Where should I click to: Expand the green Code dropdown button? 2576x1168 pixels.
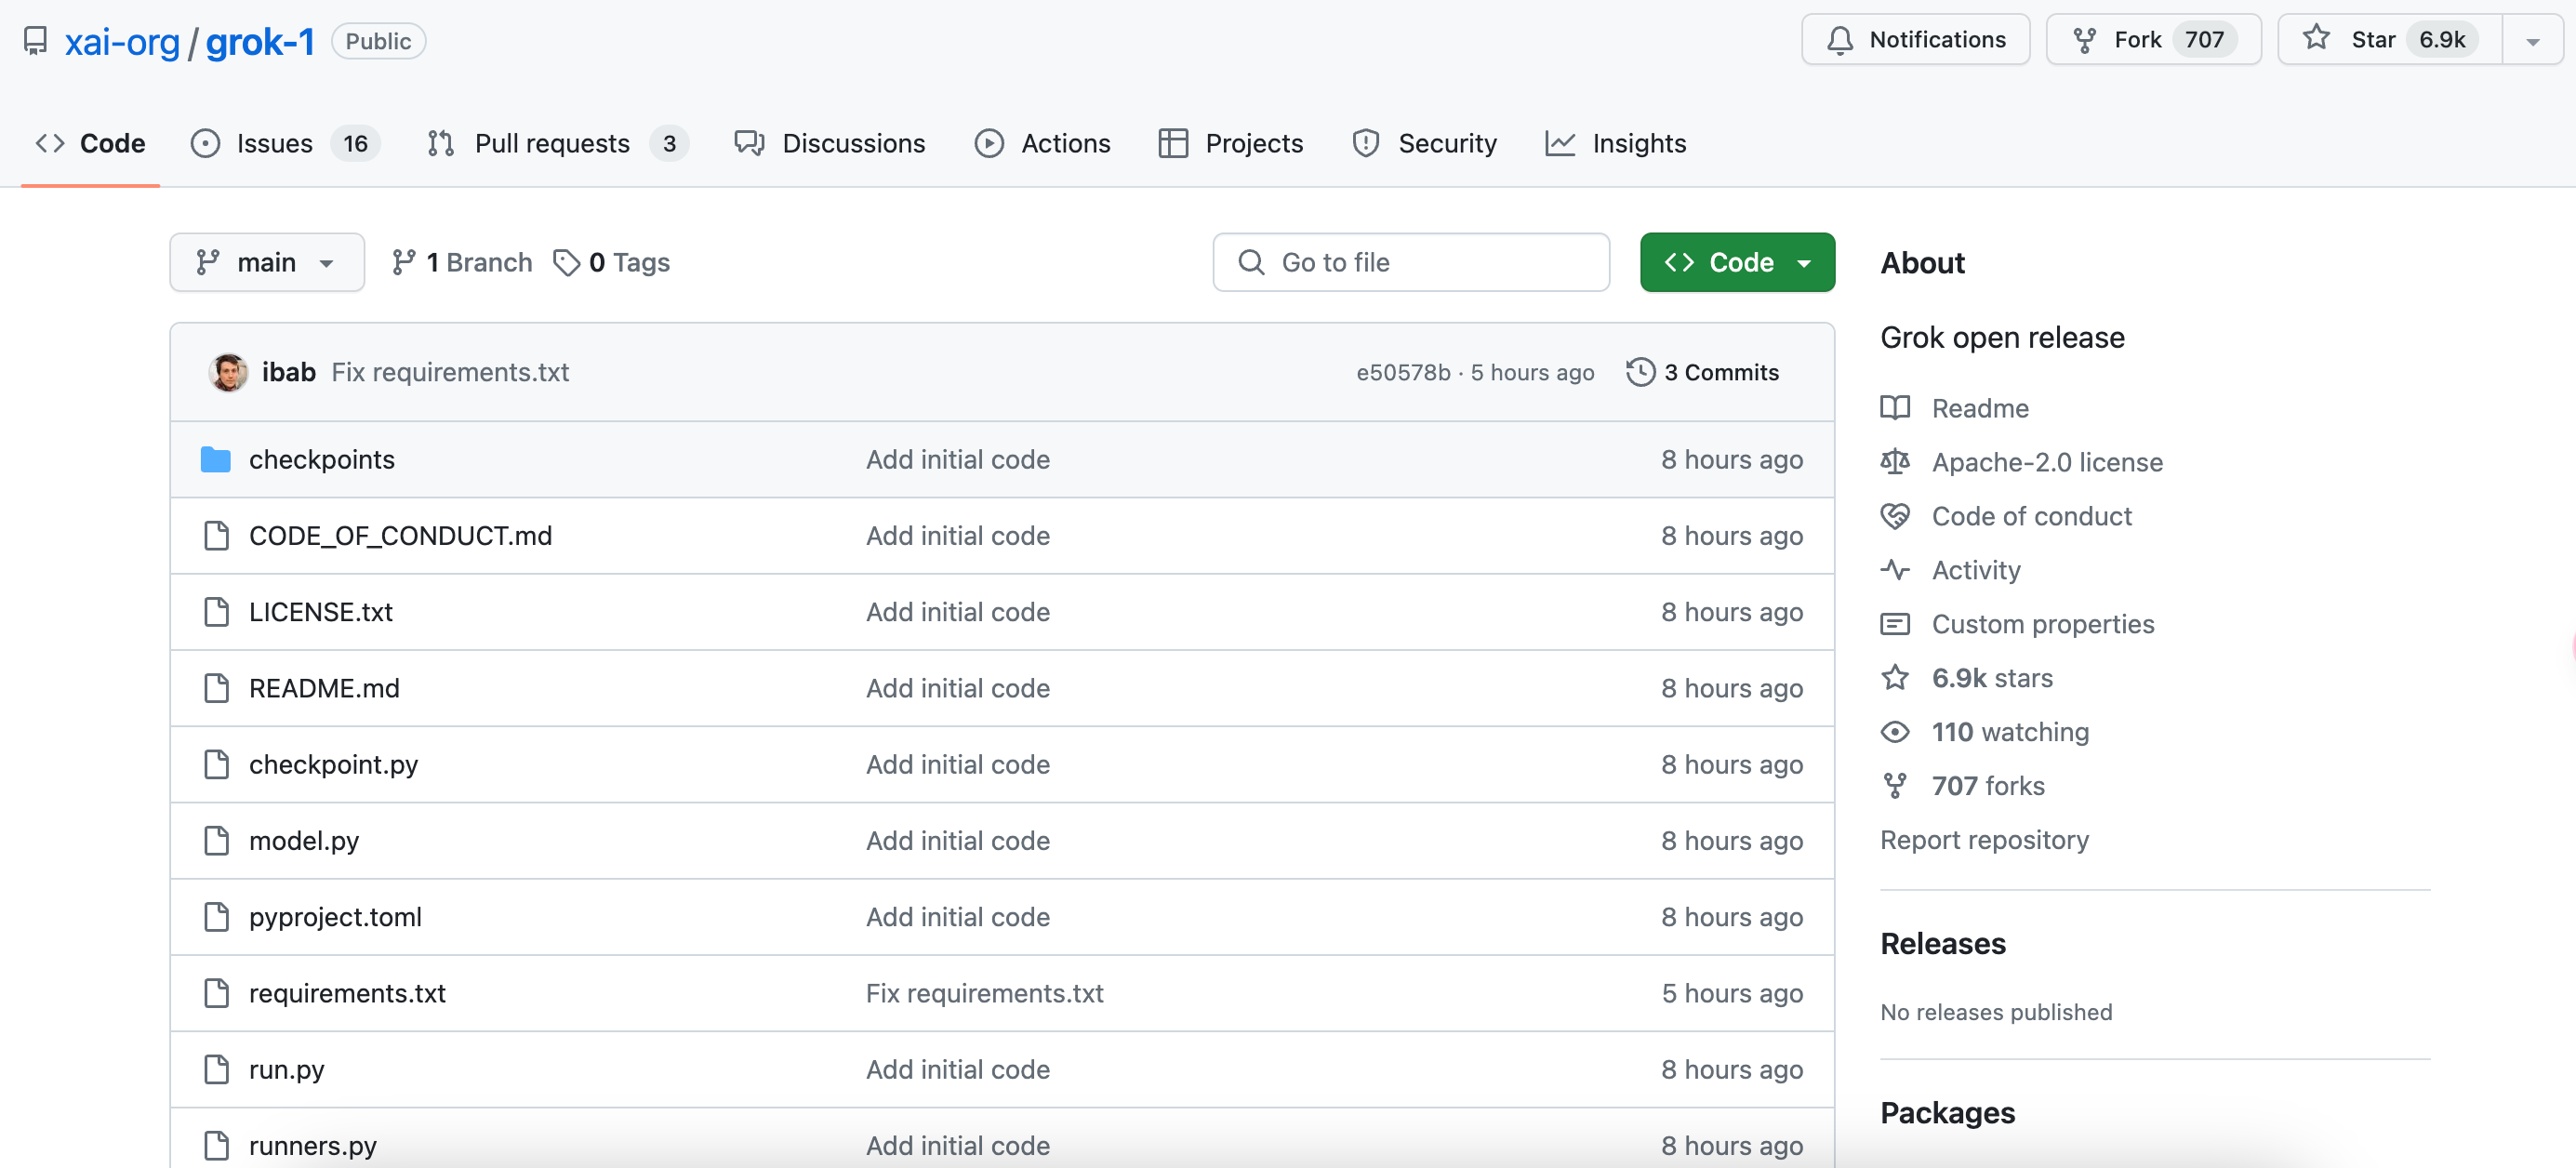pos(1737,262)
